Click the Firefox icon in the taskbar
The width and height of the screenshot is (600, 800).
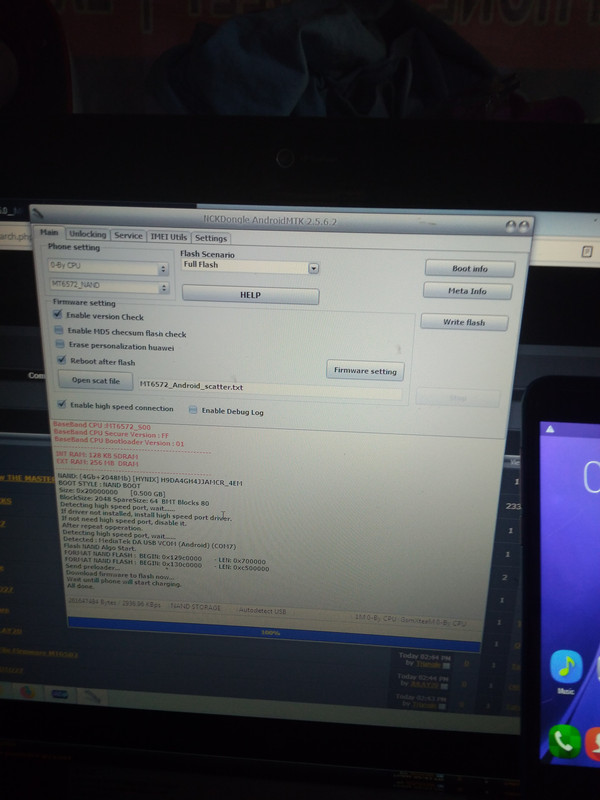point(28,691)
